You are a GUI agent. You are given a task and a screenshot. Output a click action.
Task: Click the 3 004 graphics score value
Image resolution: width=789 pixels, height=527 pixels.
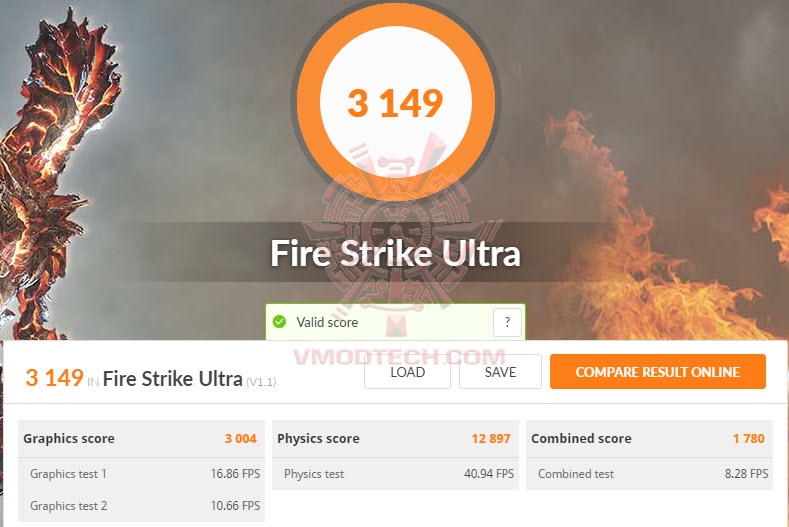(241, 438)
